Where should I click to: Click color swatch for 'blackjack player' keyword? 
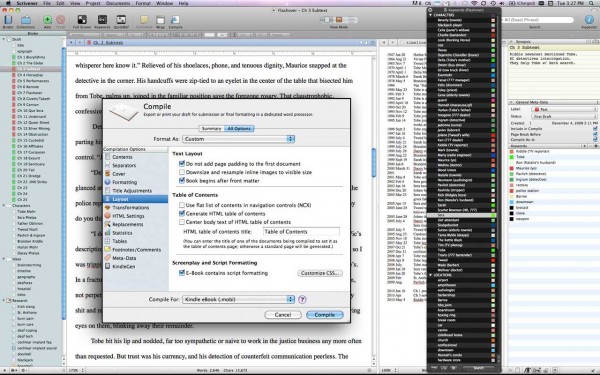(493, 25)
